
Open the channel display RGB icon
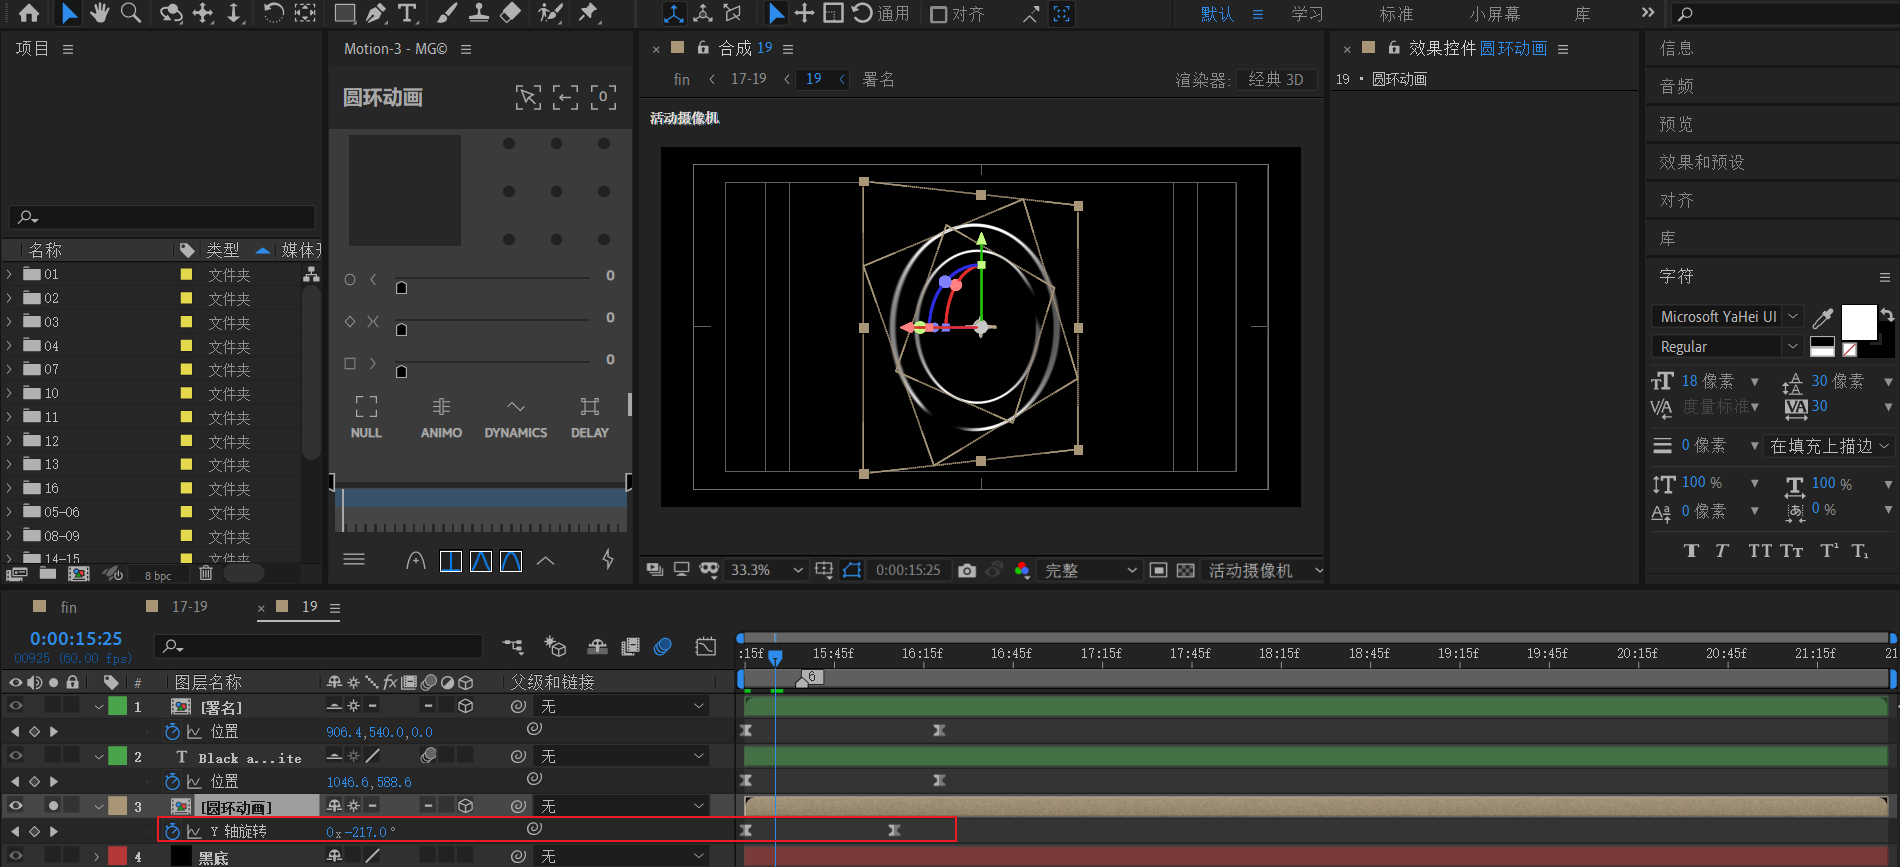click(1022, 570)
